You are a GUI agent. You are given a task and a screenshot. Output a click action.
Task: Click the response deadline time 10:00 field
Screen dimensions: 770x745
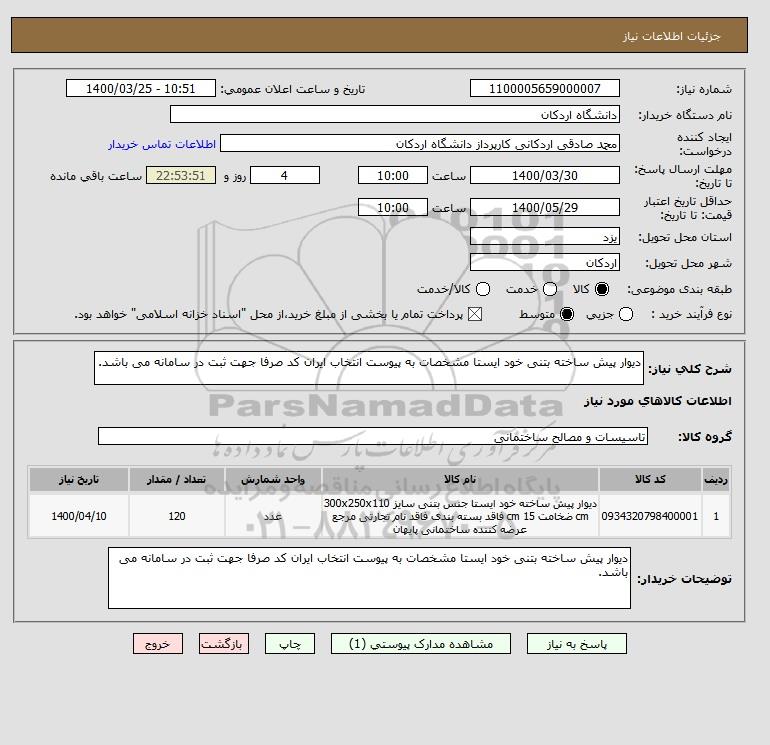click(x=393, y=175)
